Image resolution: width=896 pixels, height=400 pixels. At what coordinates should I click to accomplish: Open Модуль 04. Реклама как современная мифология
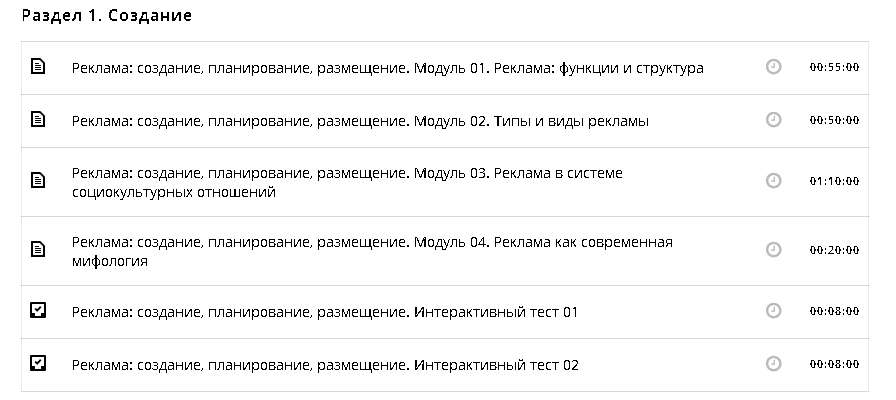[372, 251]
